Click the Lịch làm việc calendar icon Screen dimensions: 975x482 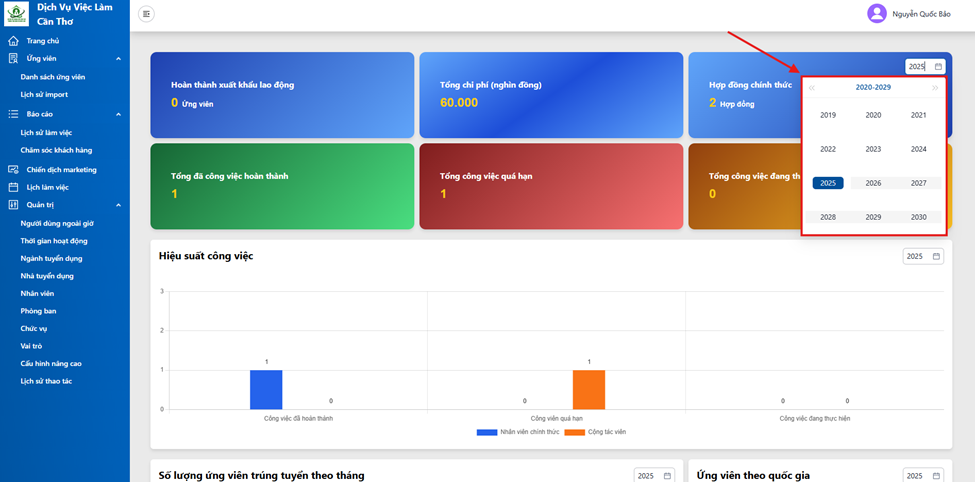click(x=13, y=187)
